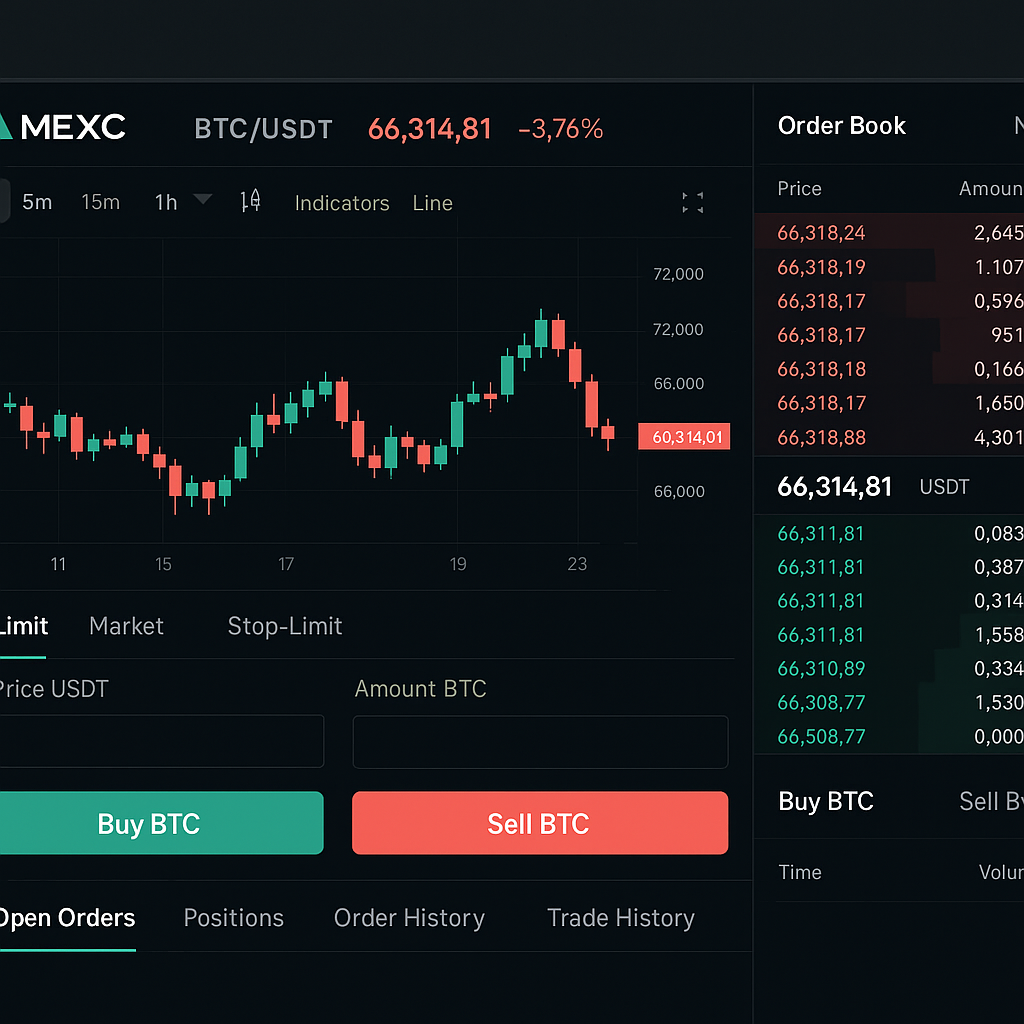Viewport: 1024px width, 1024px height.
Task: View the Order History tab
Action: (409, 918)
